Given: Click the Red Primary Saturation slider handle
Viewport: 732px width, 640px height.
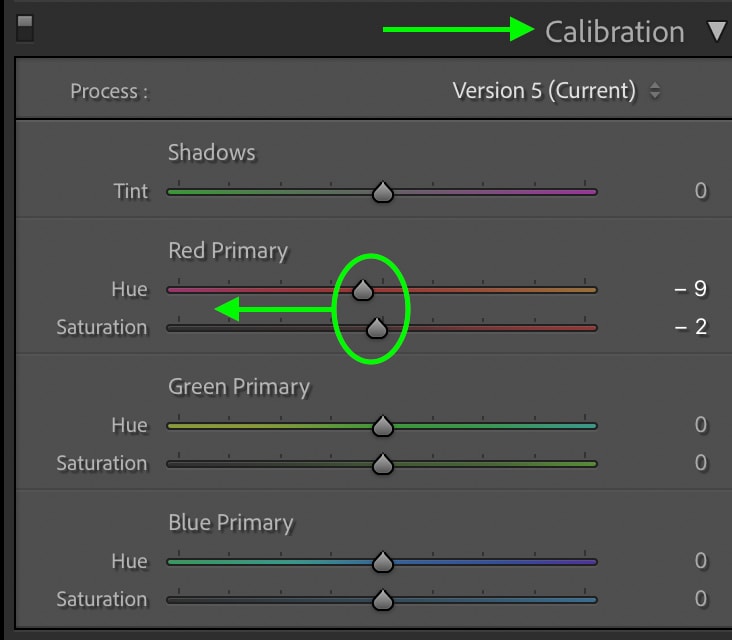Looking at the screenshot, I should [377, 328].
